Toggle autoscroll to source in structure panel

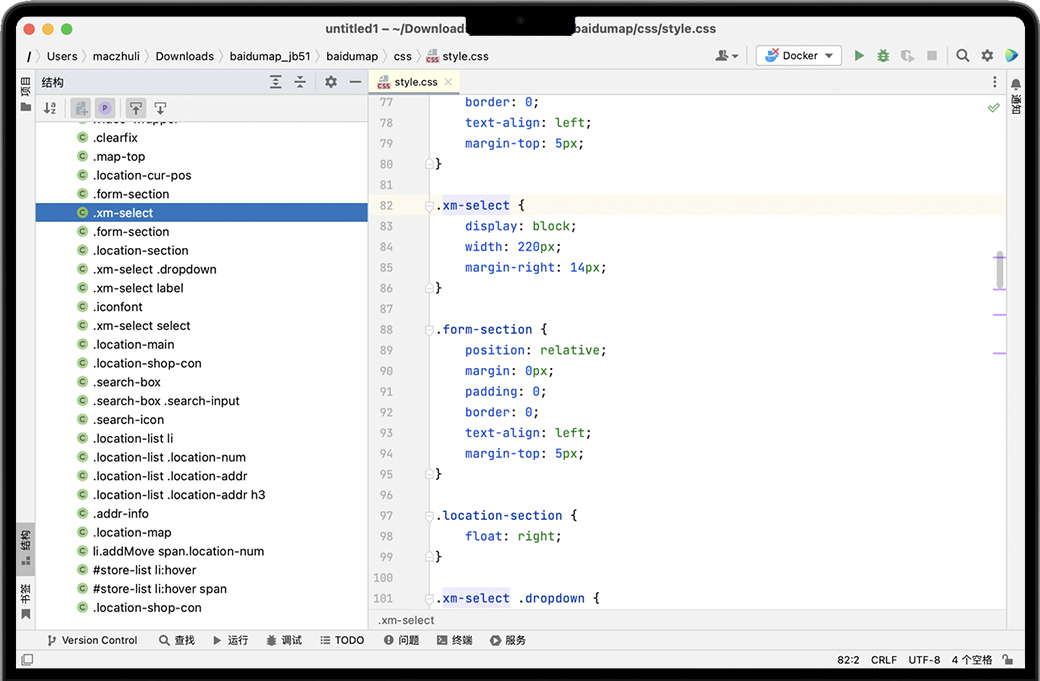[x=136, y=108]
